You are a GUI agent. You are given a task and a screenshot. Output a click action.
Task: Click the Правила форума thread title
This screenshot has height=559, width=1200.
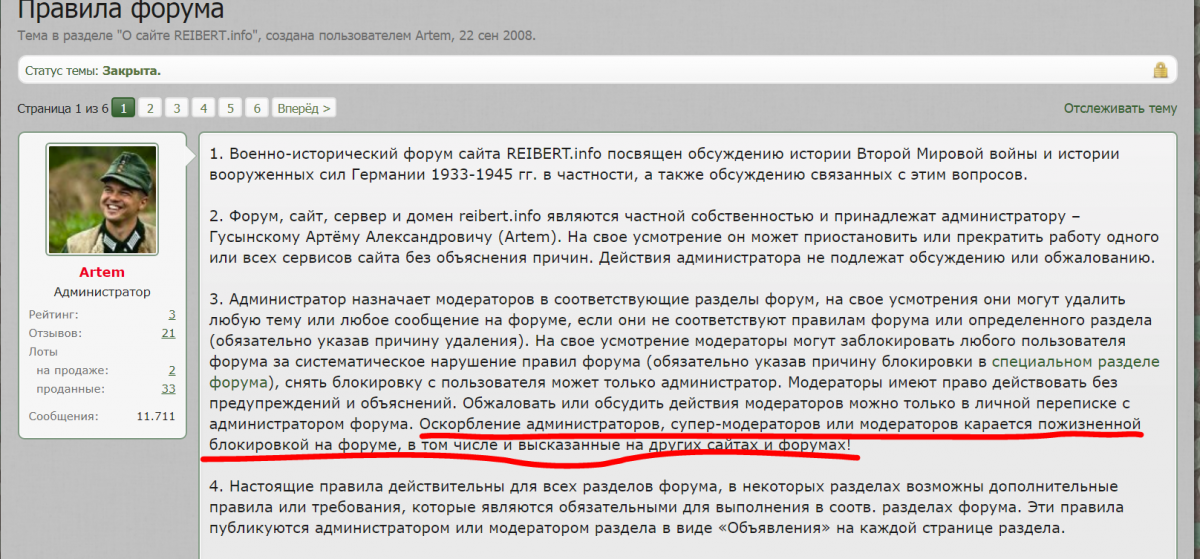pos(121,12)
